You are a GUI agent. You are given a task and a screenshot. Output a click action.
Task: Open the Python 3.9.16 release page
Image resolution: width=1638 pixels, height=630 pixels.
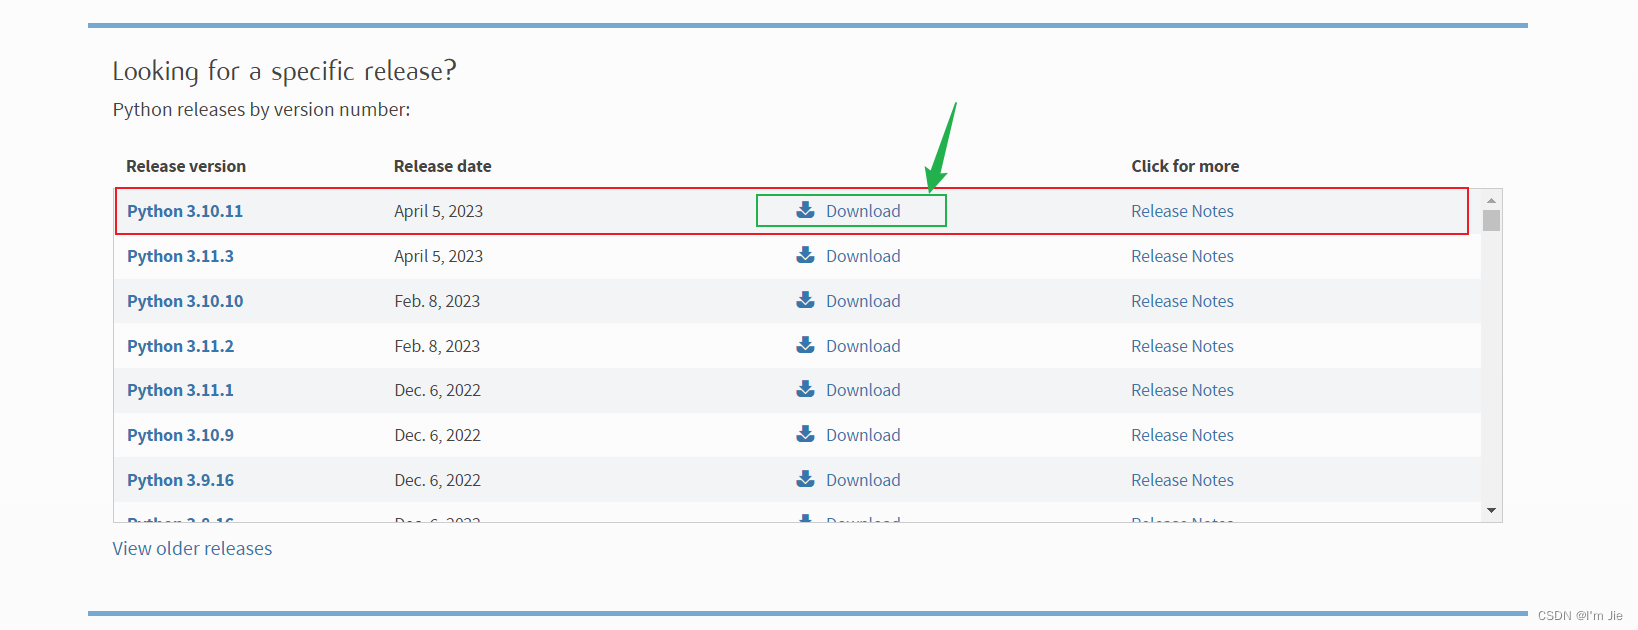180,480
